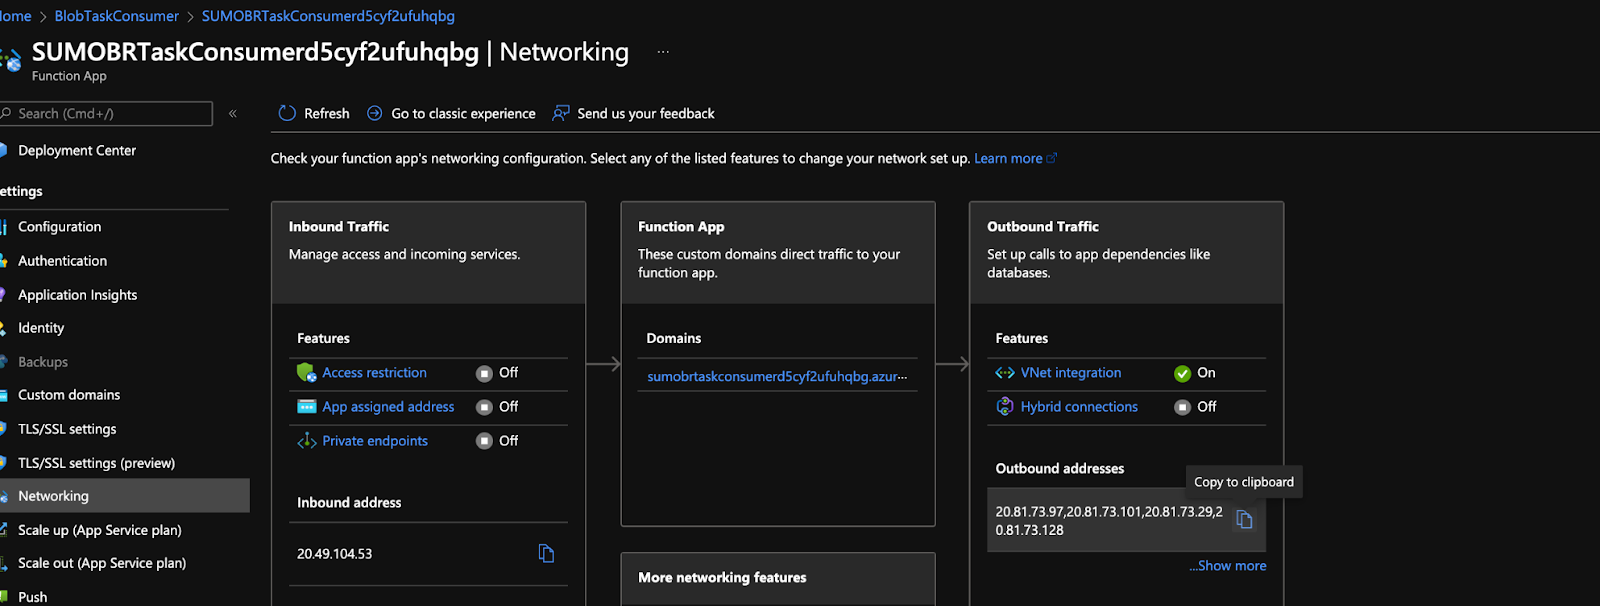1600x606 pixels.
Task: Open the more options ellipsis menu
Action: (x=663, y=52)
